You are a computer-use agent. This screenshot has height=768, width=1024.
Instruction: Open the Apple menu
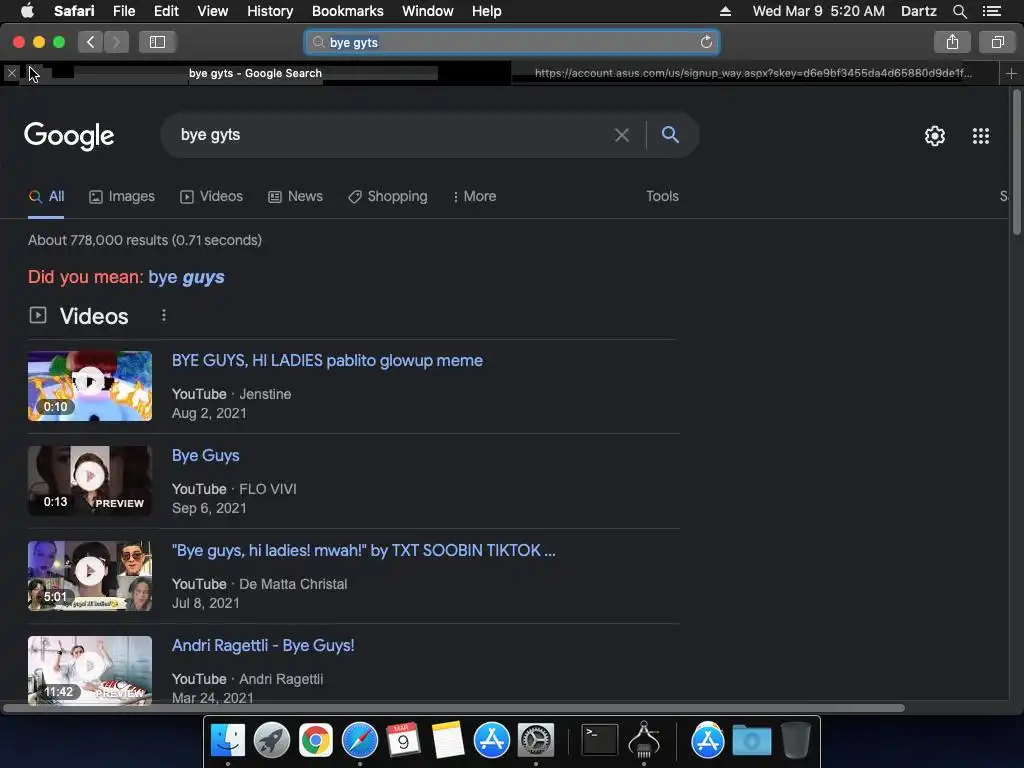click(27, 11)
